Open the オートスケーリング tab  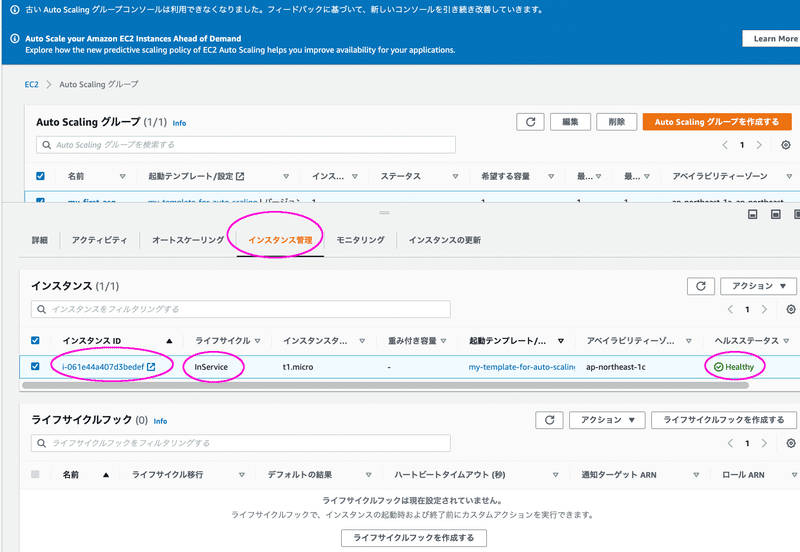click(x=188, y=240)
